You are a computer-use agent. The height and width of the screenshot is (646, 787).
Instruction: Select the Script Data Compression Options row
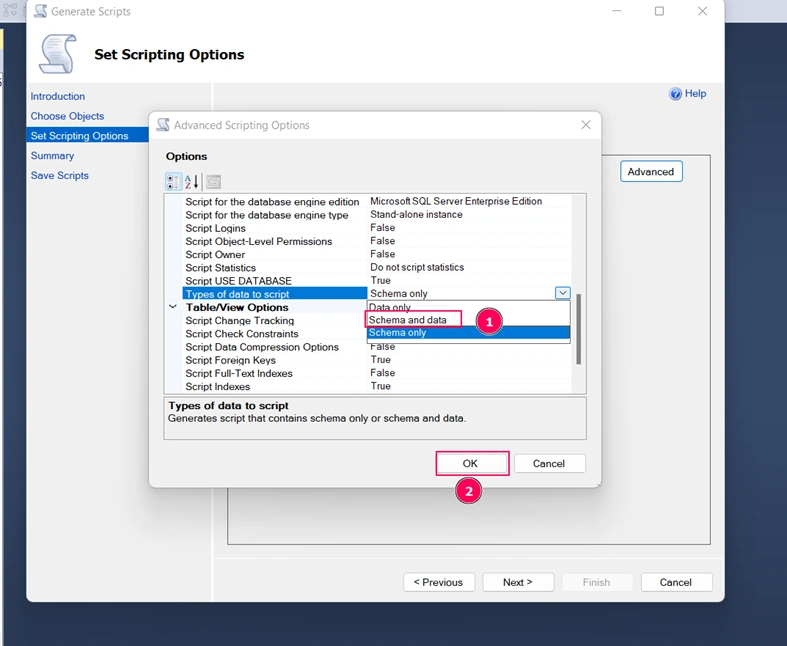275,347
